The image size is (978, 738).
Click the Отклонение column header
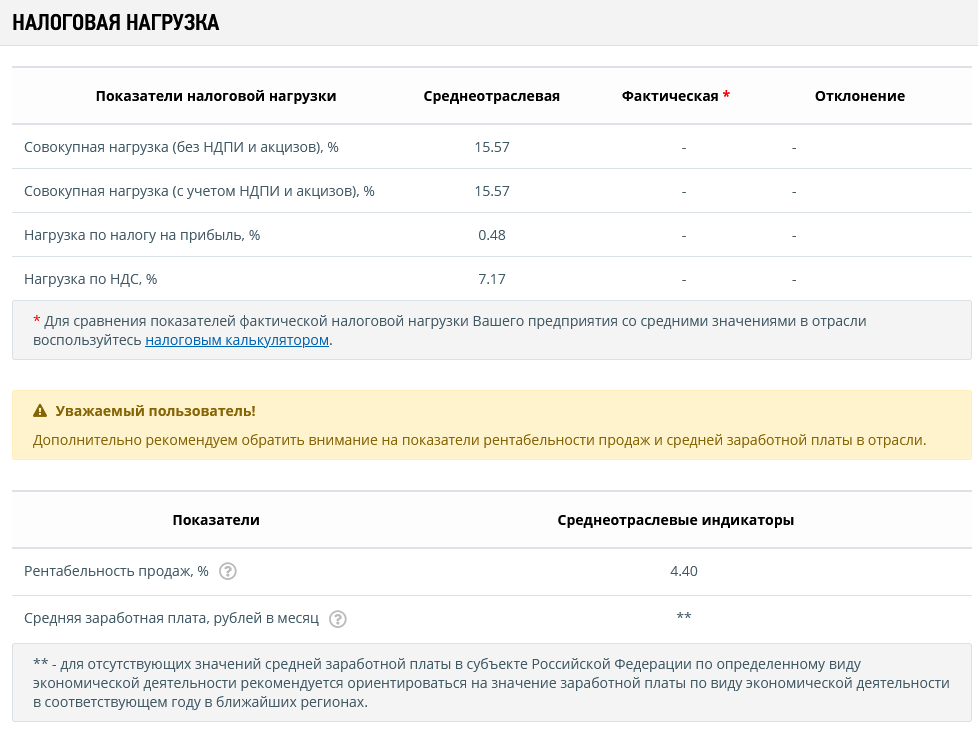pos(859,96)
